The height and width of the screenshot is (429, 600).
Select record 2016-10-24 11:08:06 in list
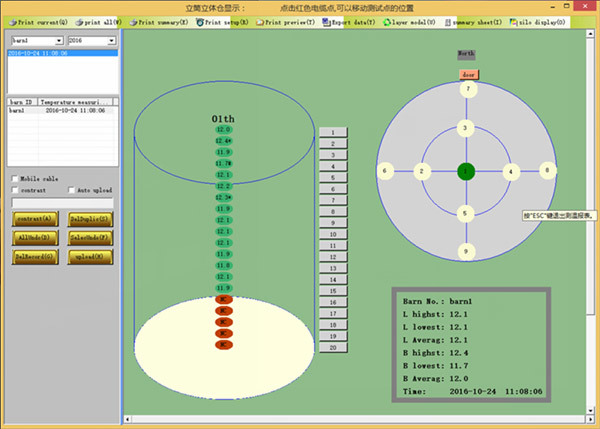[63, 53]
